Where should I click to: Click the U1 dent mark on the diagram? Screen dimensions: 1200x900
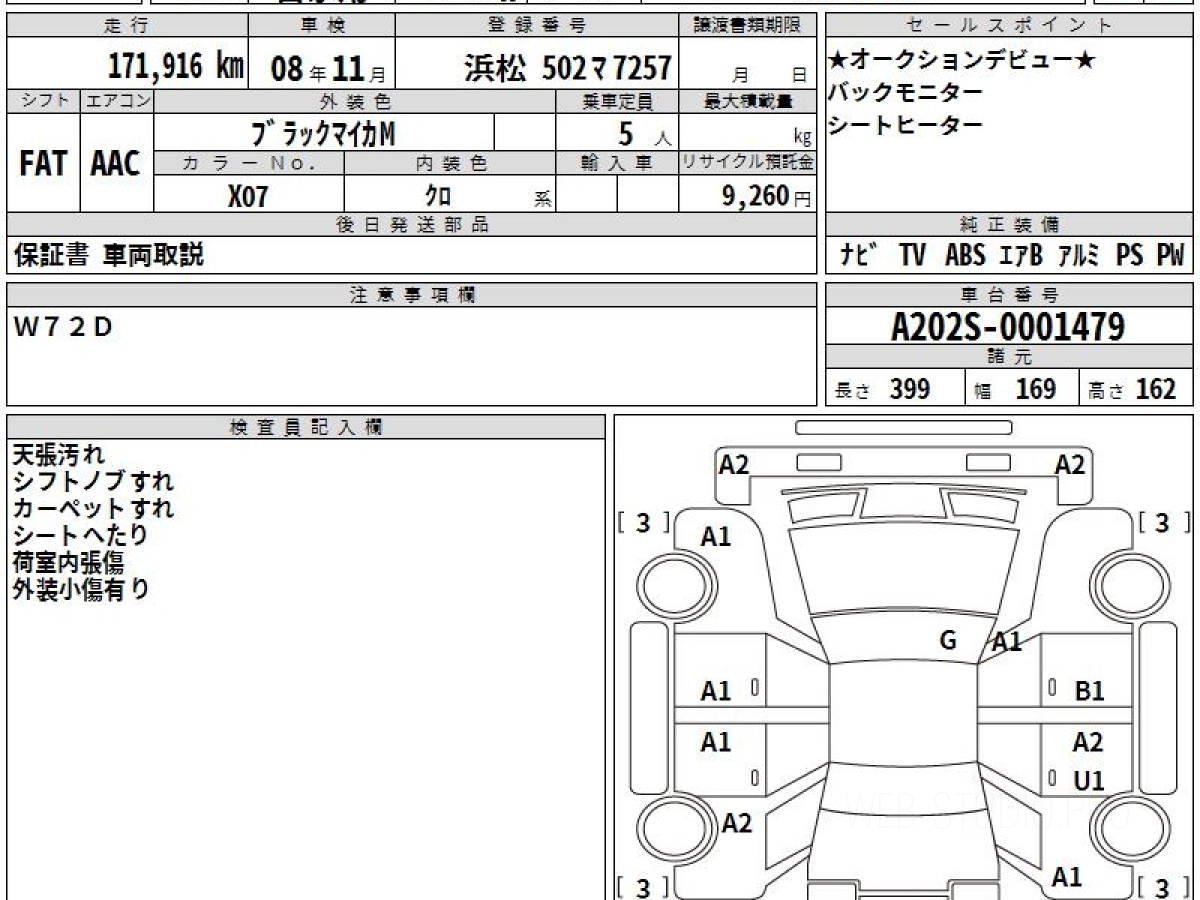(x=1088, y=781)
